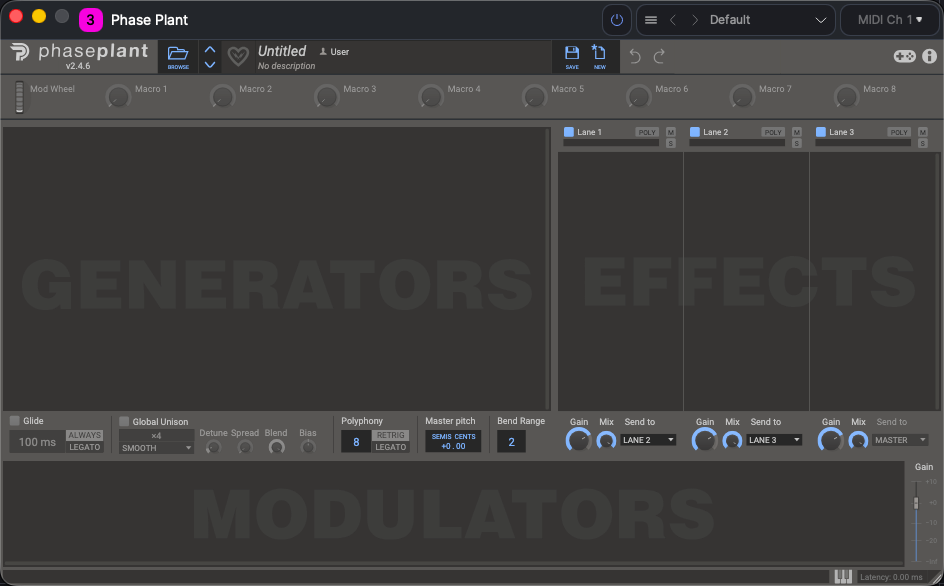This screenshot has height=586, width=944.
Task: Undo the last action
Action: pos(635,56)
